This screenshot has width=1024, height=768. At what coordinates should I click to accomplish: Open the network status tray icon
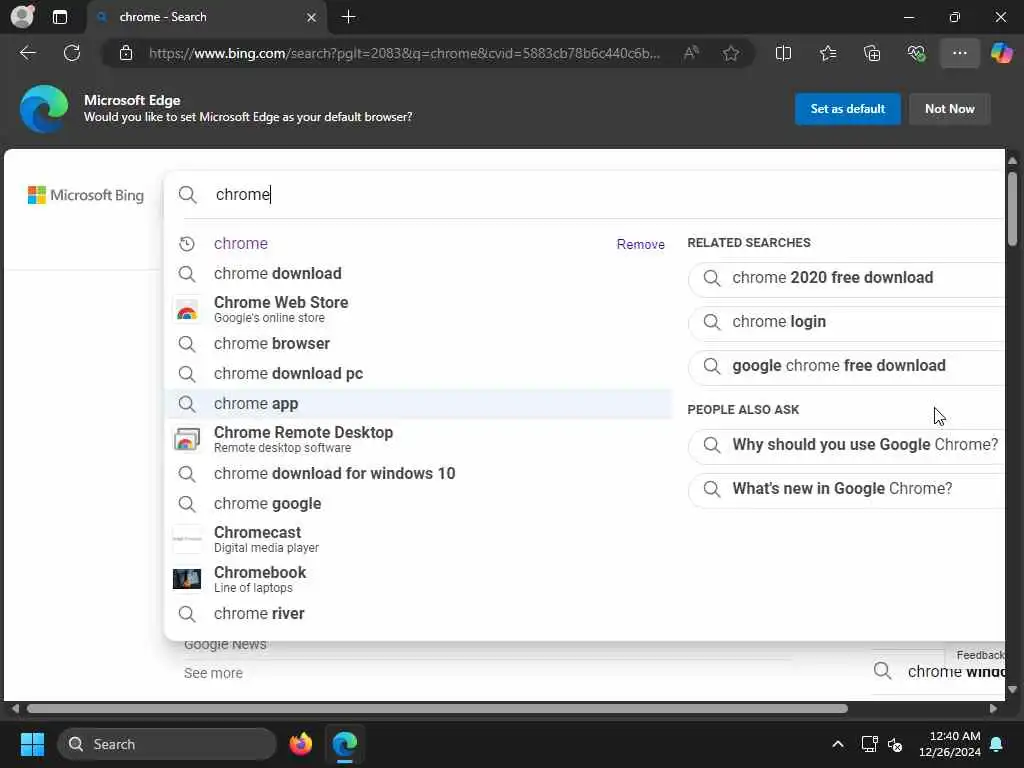[x=869, y=744]
